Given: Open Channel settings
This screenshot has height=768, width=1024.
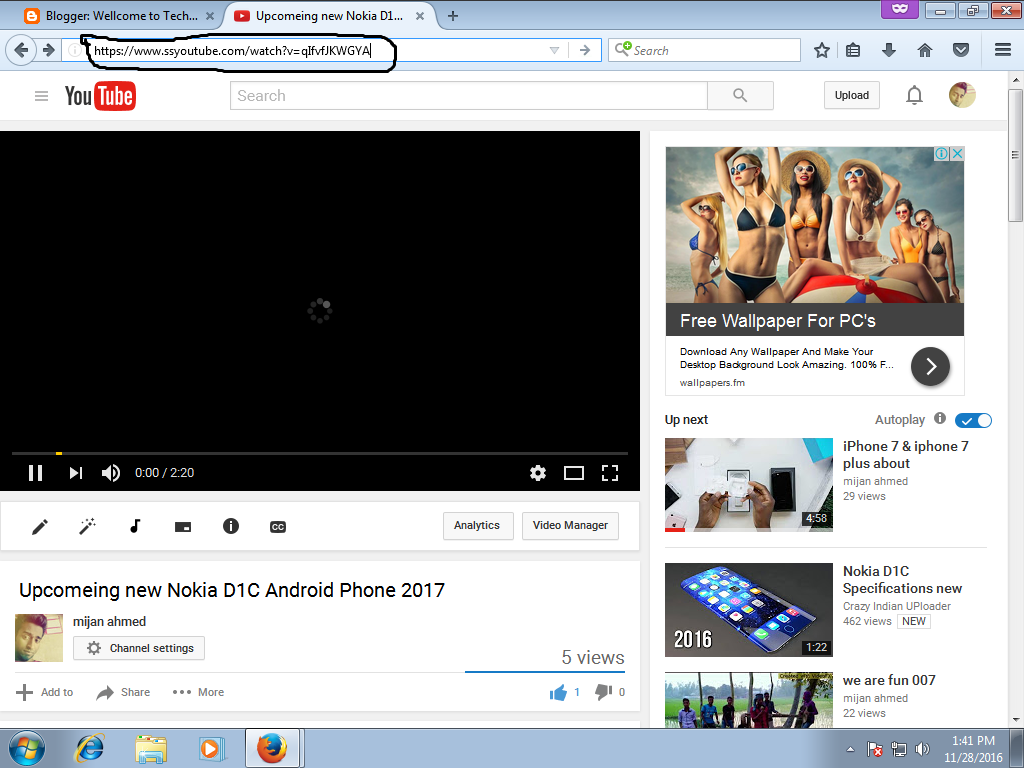Looking at the screenshot, I should (139, 648).
